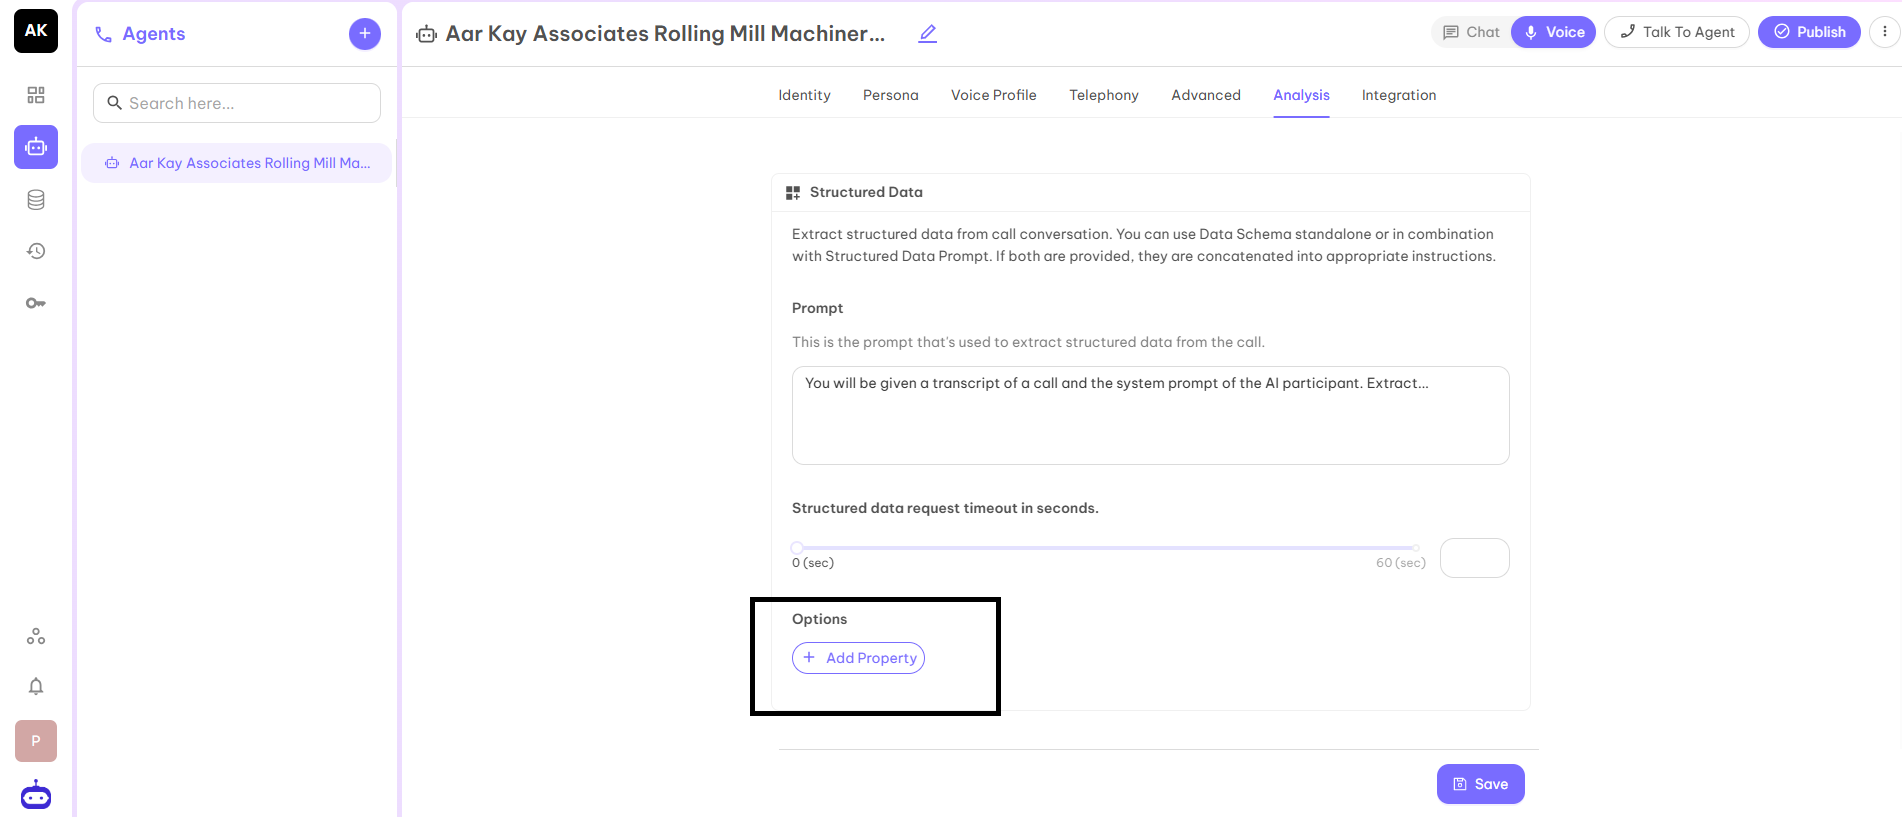Click the blue bot assistant icon
Image resolution: width=1902 pixels, height=817 pixels.
(x=36, y=795)
